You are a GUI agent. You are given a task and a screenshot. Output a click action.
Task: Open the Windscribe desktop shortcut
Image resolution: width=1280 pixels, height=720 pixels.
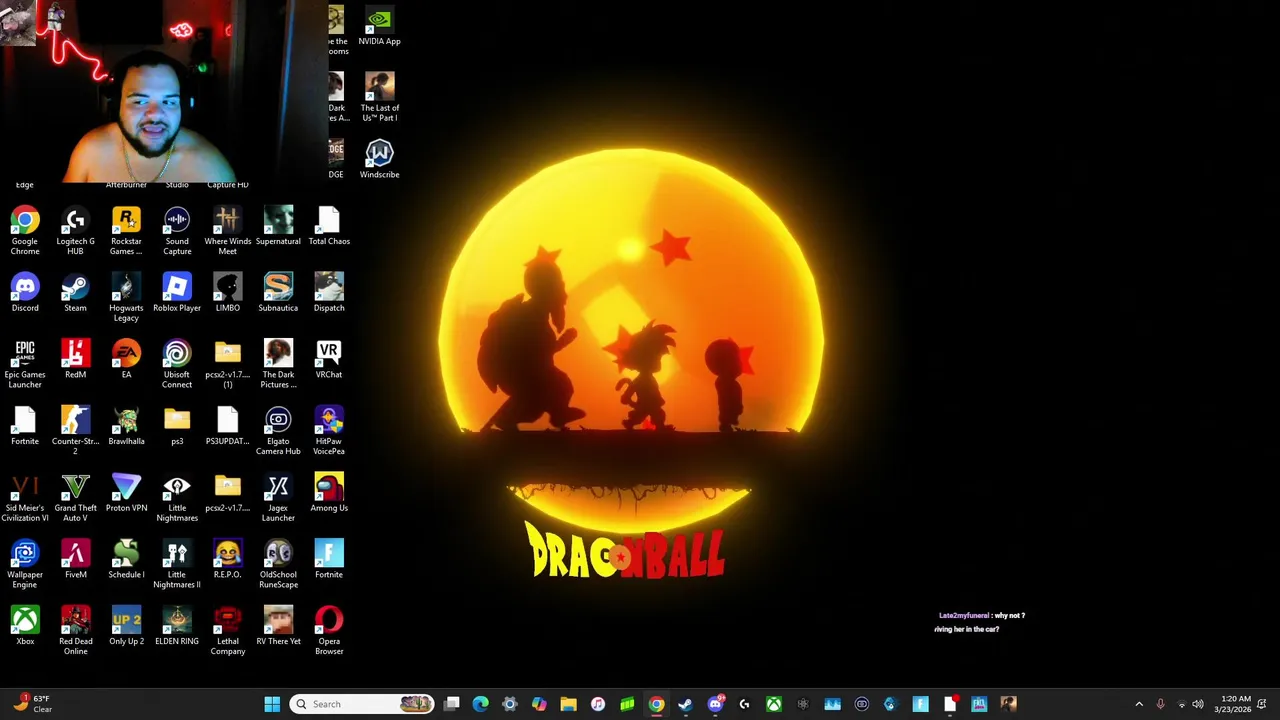point(379,160)
